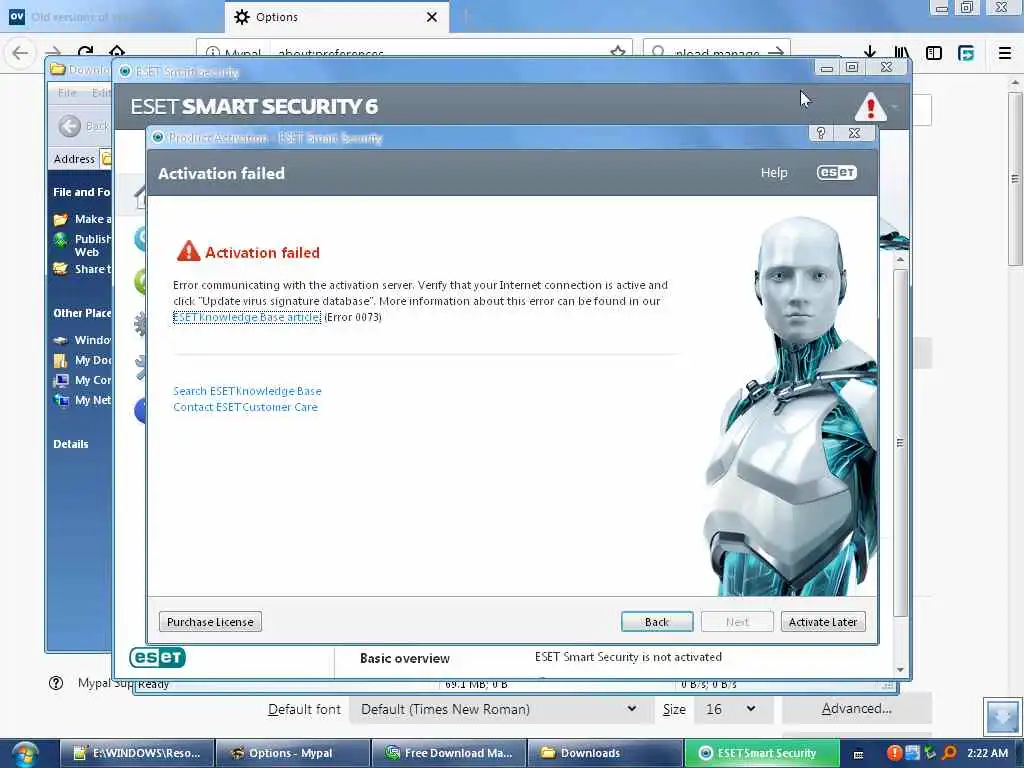Click the blue download arrow floating icon
Viewport: 1024px width, 768px height.
1002,716
